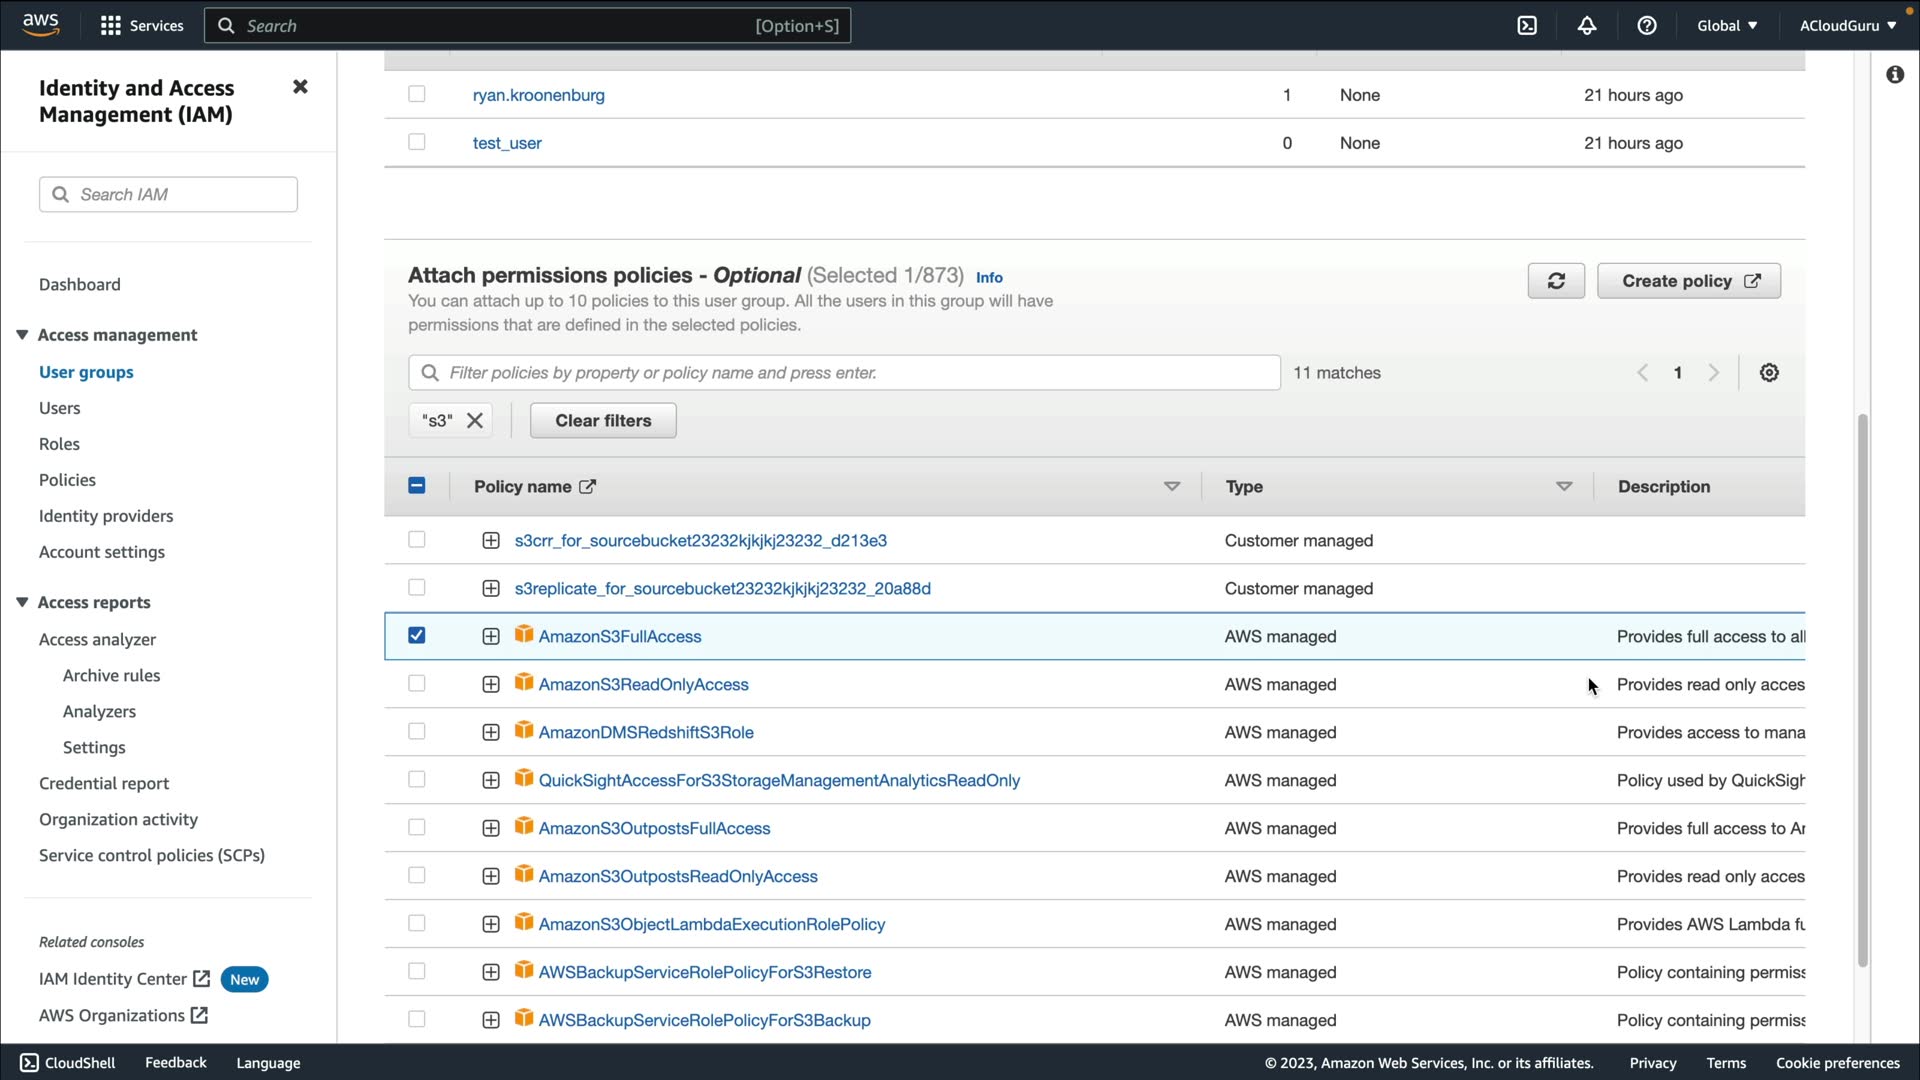The height and width of the screenshot is (1080, 1920).
Task: Open the Global region dropdown
Action: 1727,26
